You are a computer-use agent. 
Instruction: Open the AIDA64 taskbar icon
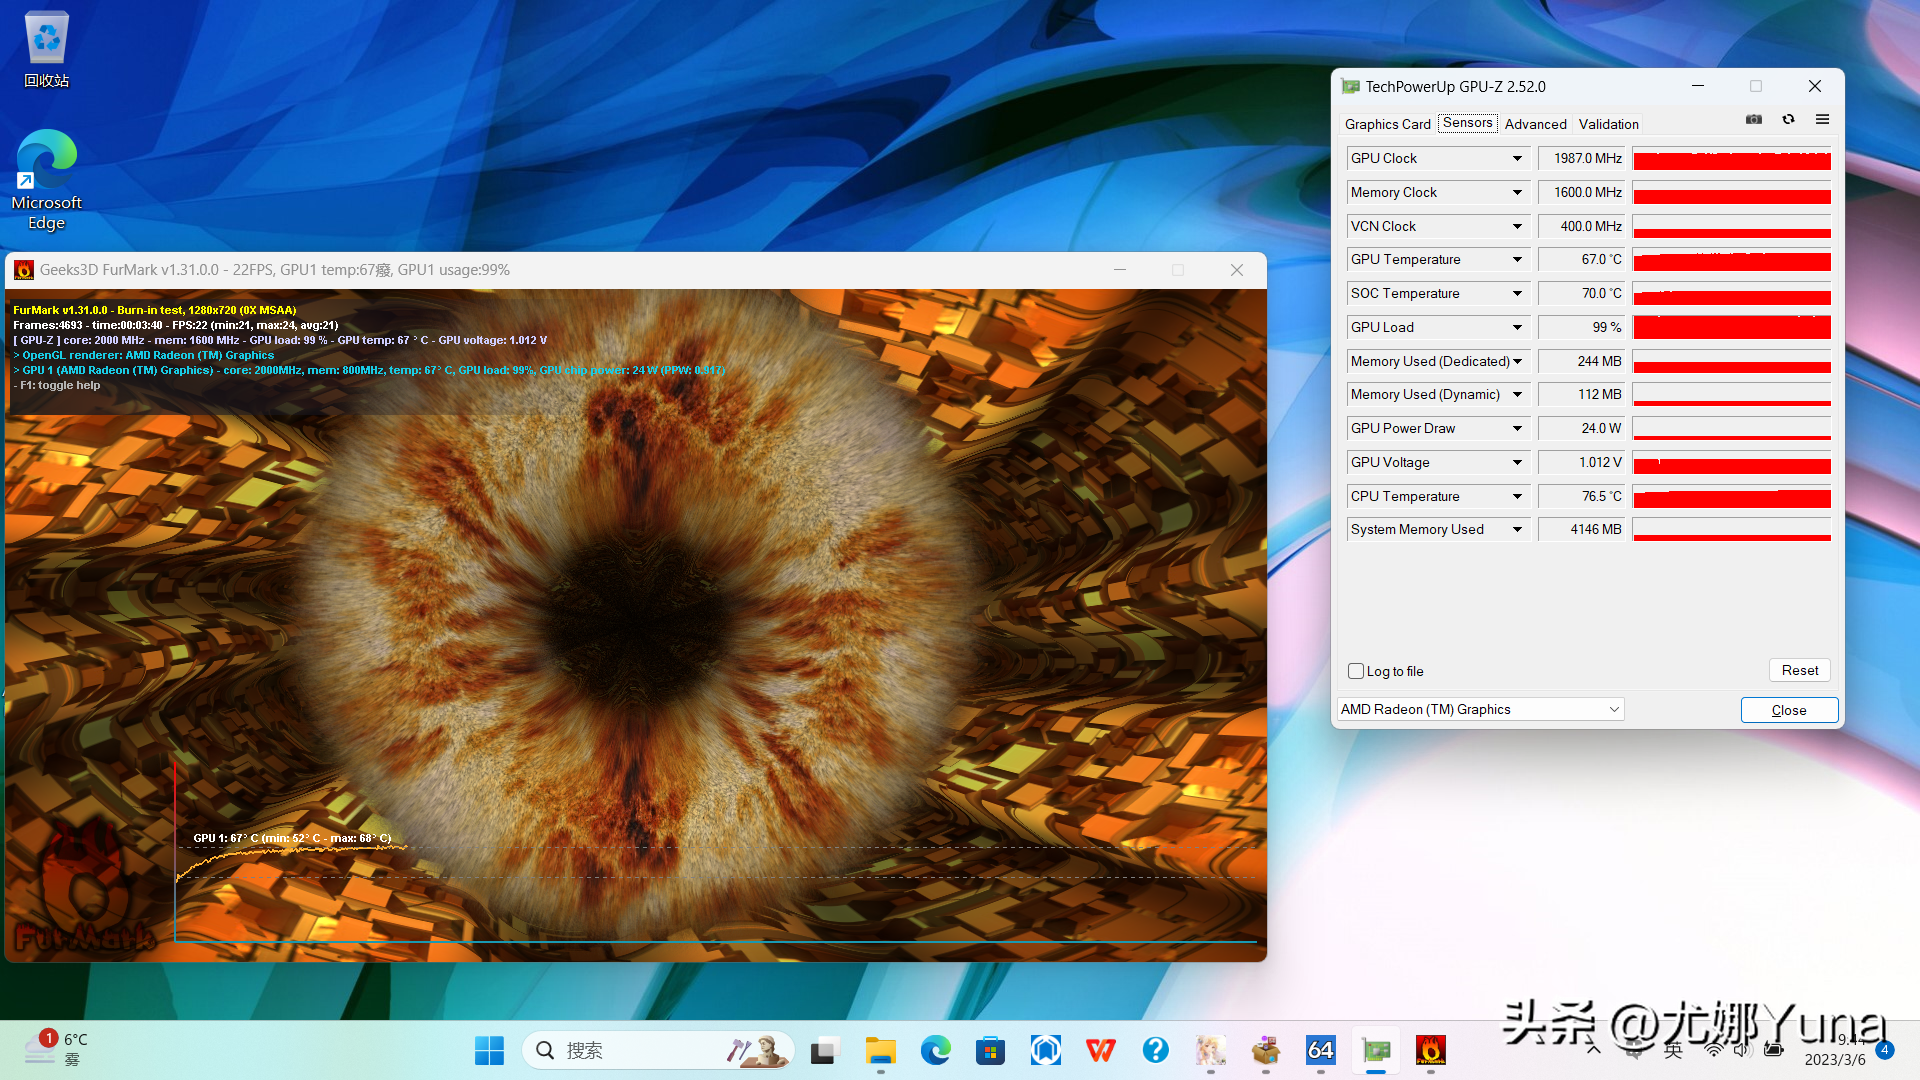pyautogui.click(x=1320, y=1050)
